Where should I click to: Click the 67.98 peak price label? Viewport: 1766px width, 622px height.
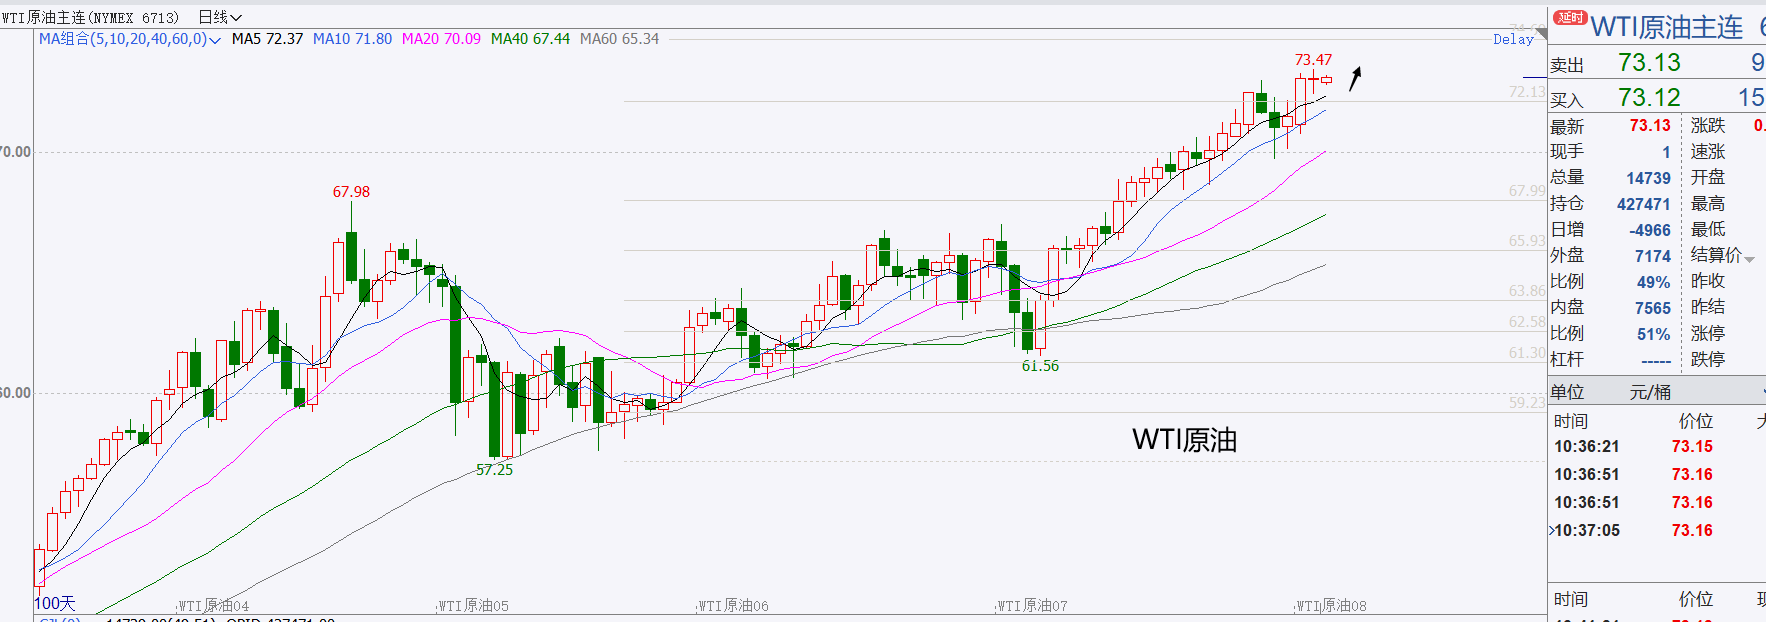[x=351, y=192]
